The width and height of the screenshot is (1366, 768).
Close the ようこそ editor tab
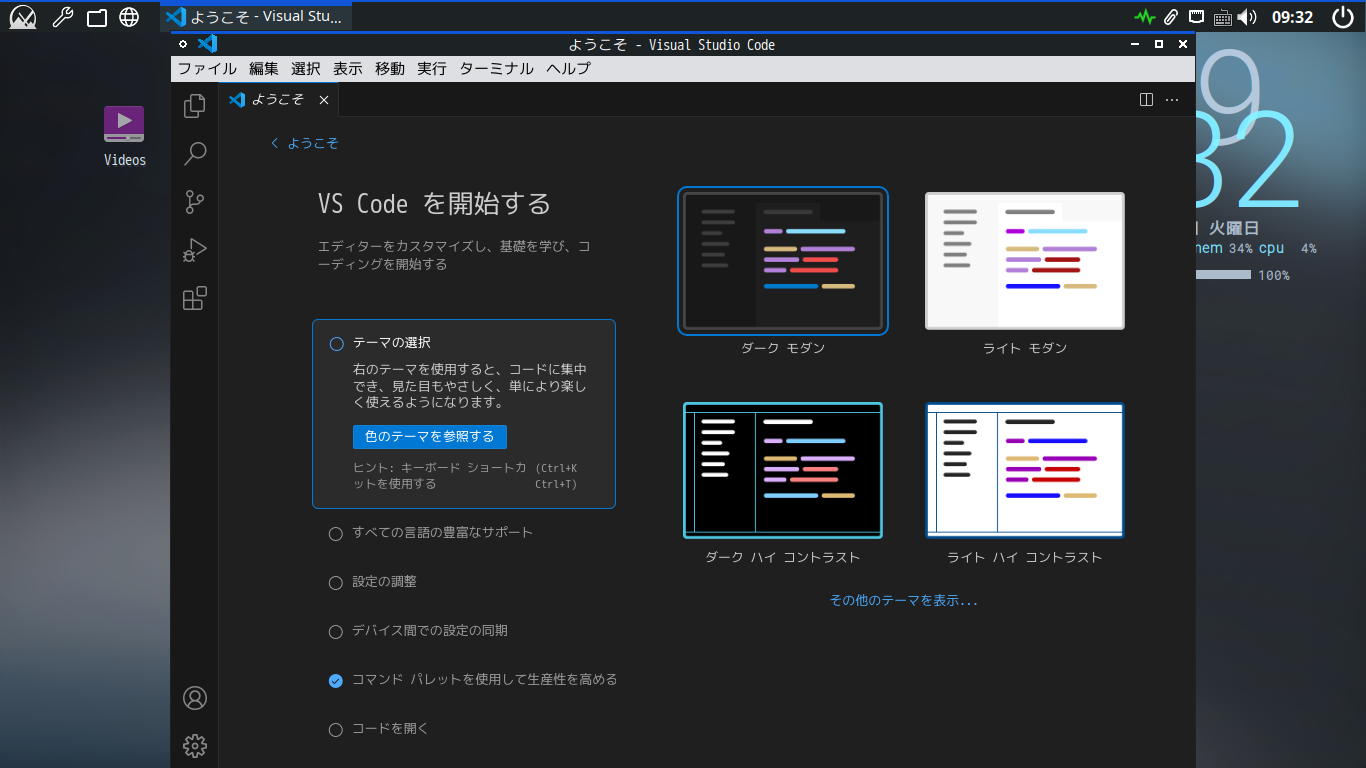324,100
